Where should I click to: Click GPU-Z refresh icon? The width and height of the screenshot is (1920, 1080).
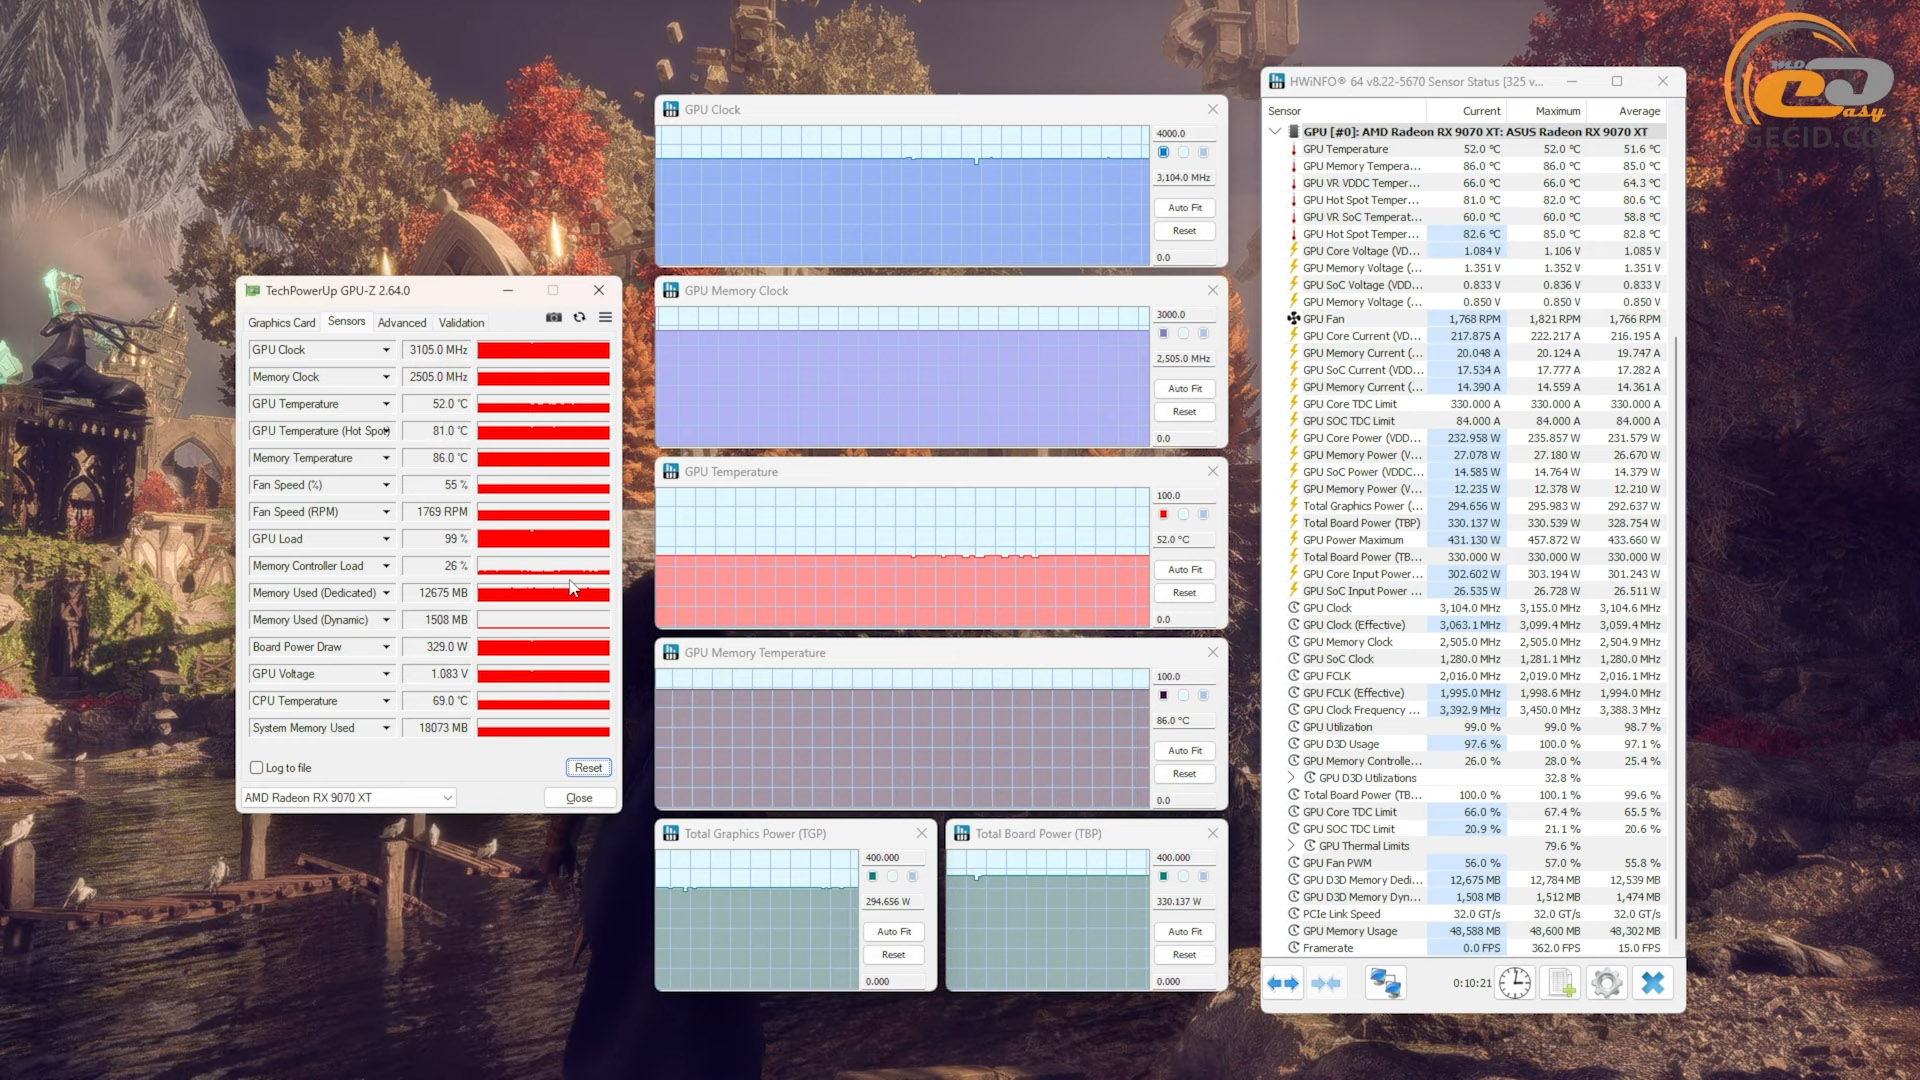[579, 317]
